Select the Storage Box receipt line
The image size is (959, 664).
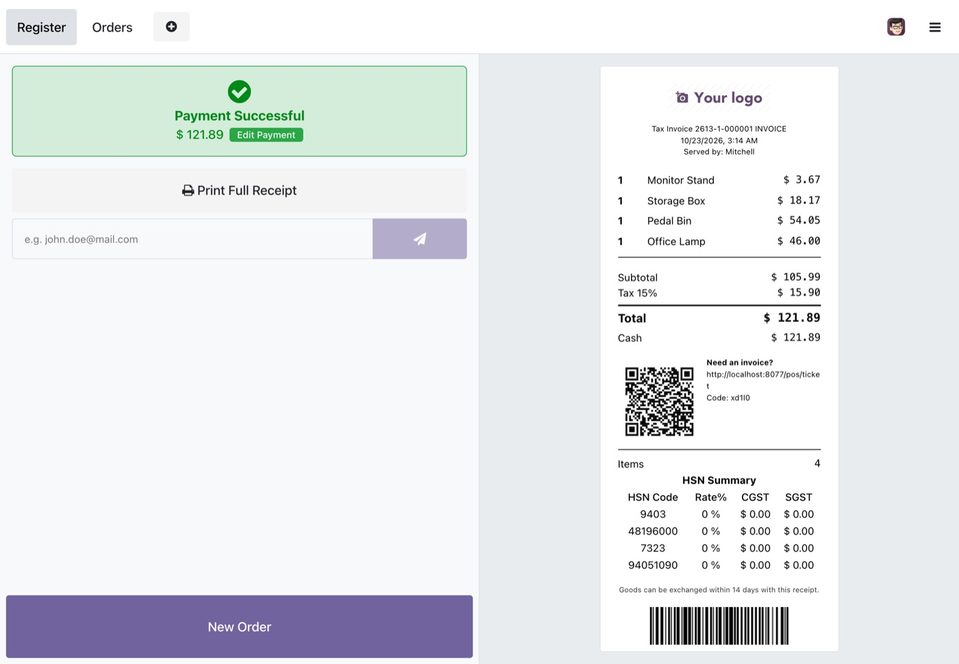pyautogui.click(x=719, y=201)
